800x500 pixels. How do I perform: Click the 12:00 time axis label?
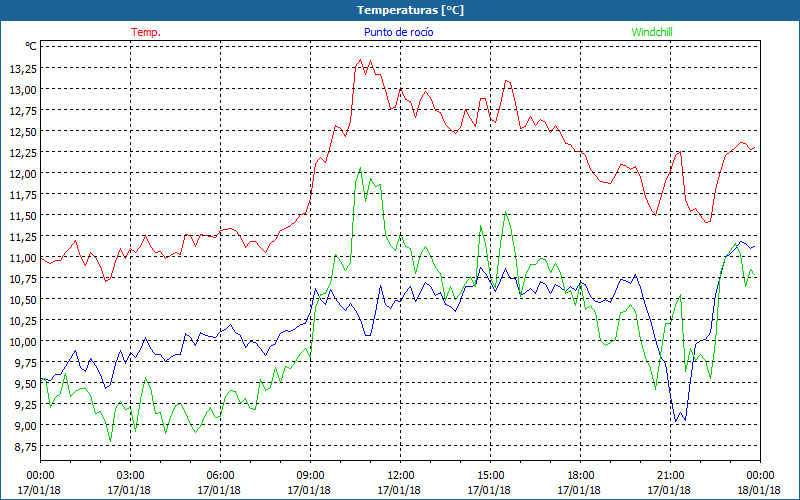tap(401, 475)
